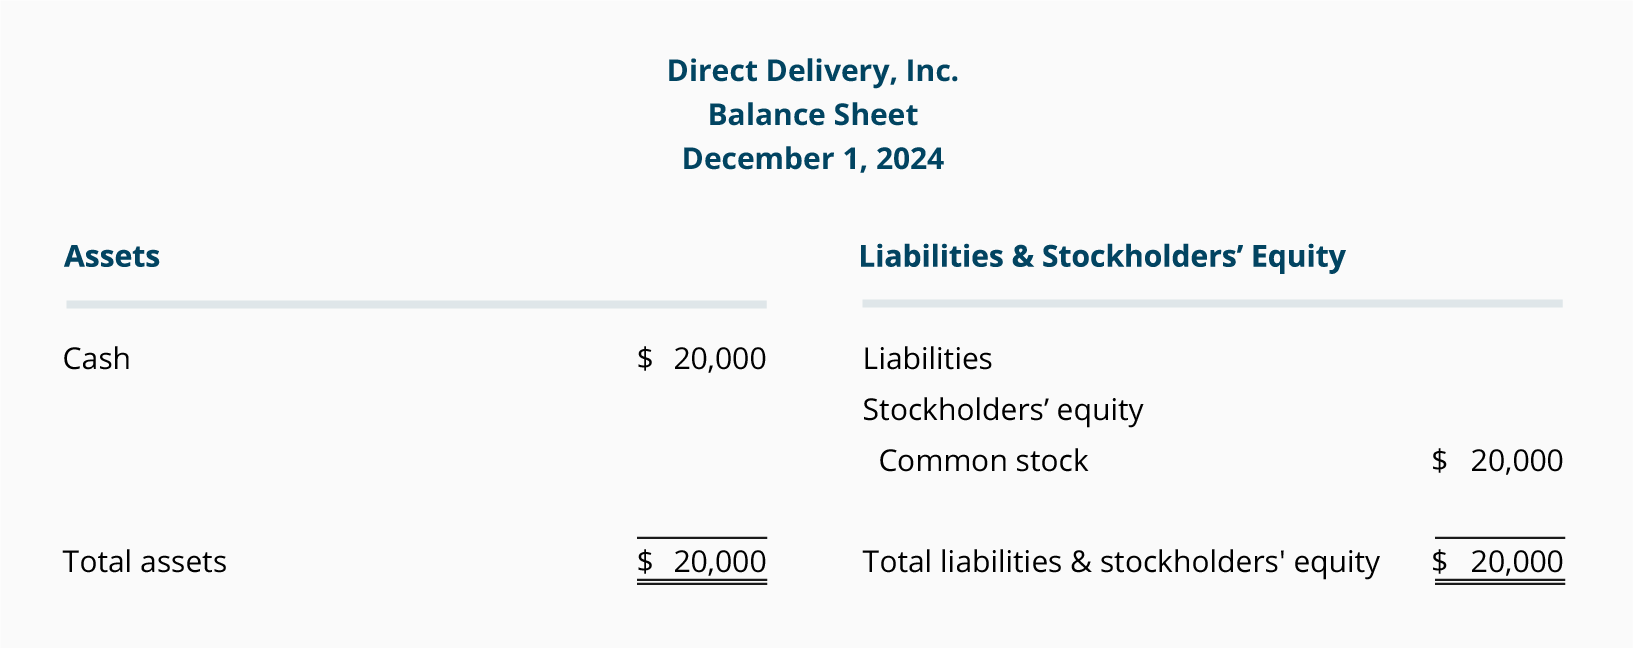1633x648 pixels.
Task: Click Liabilities & Stockholders' Equity header
Action: tap(1102, 257)
